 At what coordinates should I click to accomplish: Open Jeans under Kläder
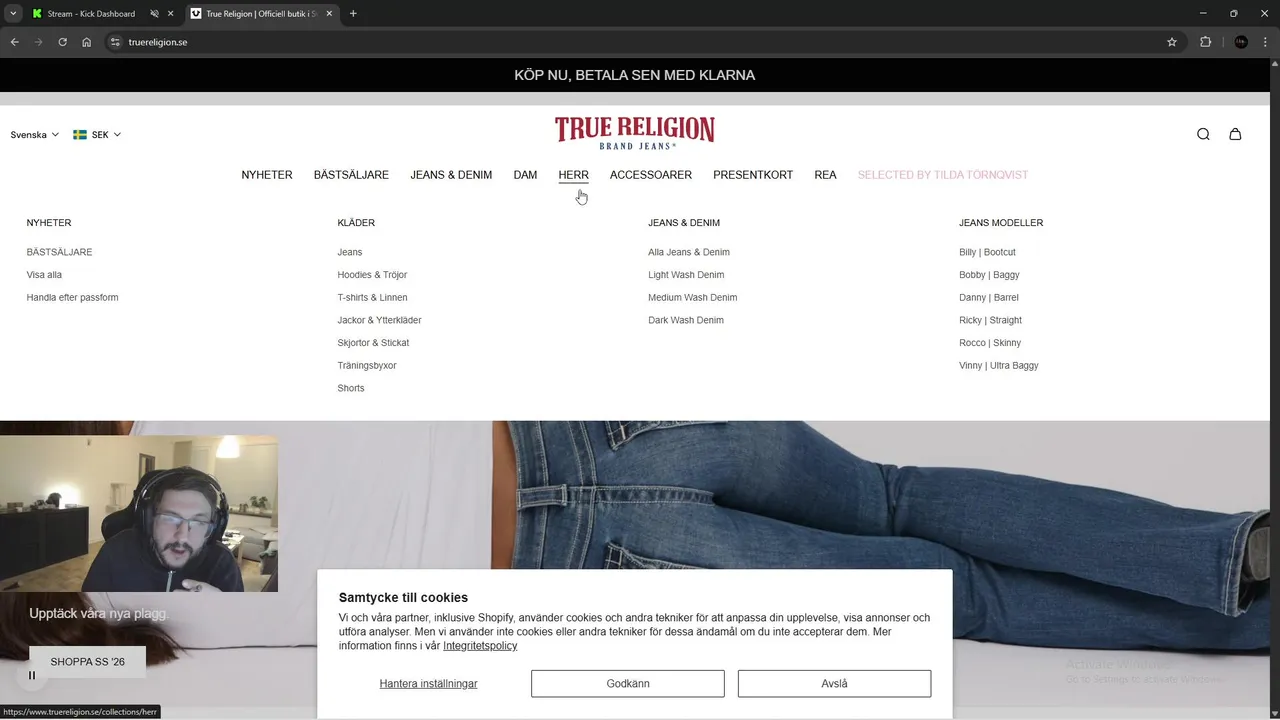click(x=350, y=252)
